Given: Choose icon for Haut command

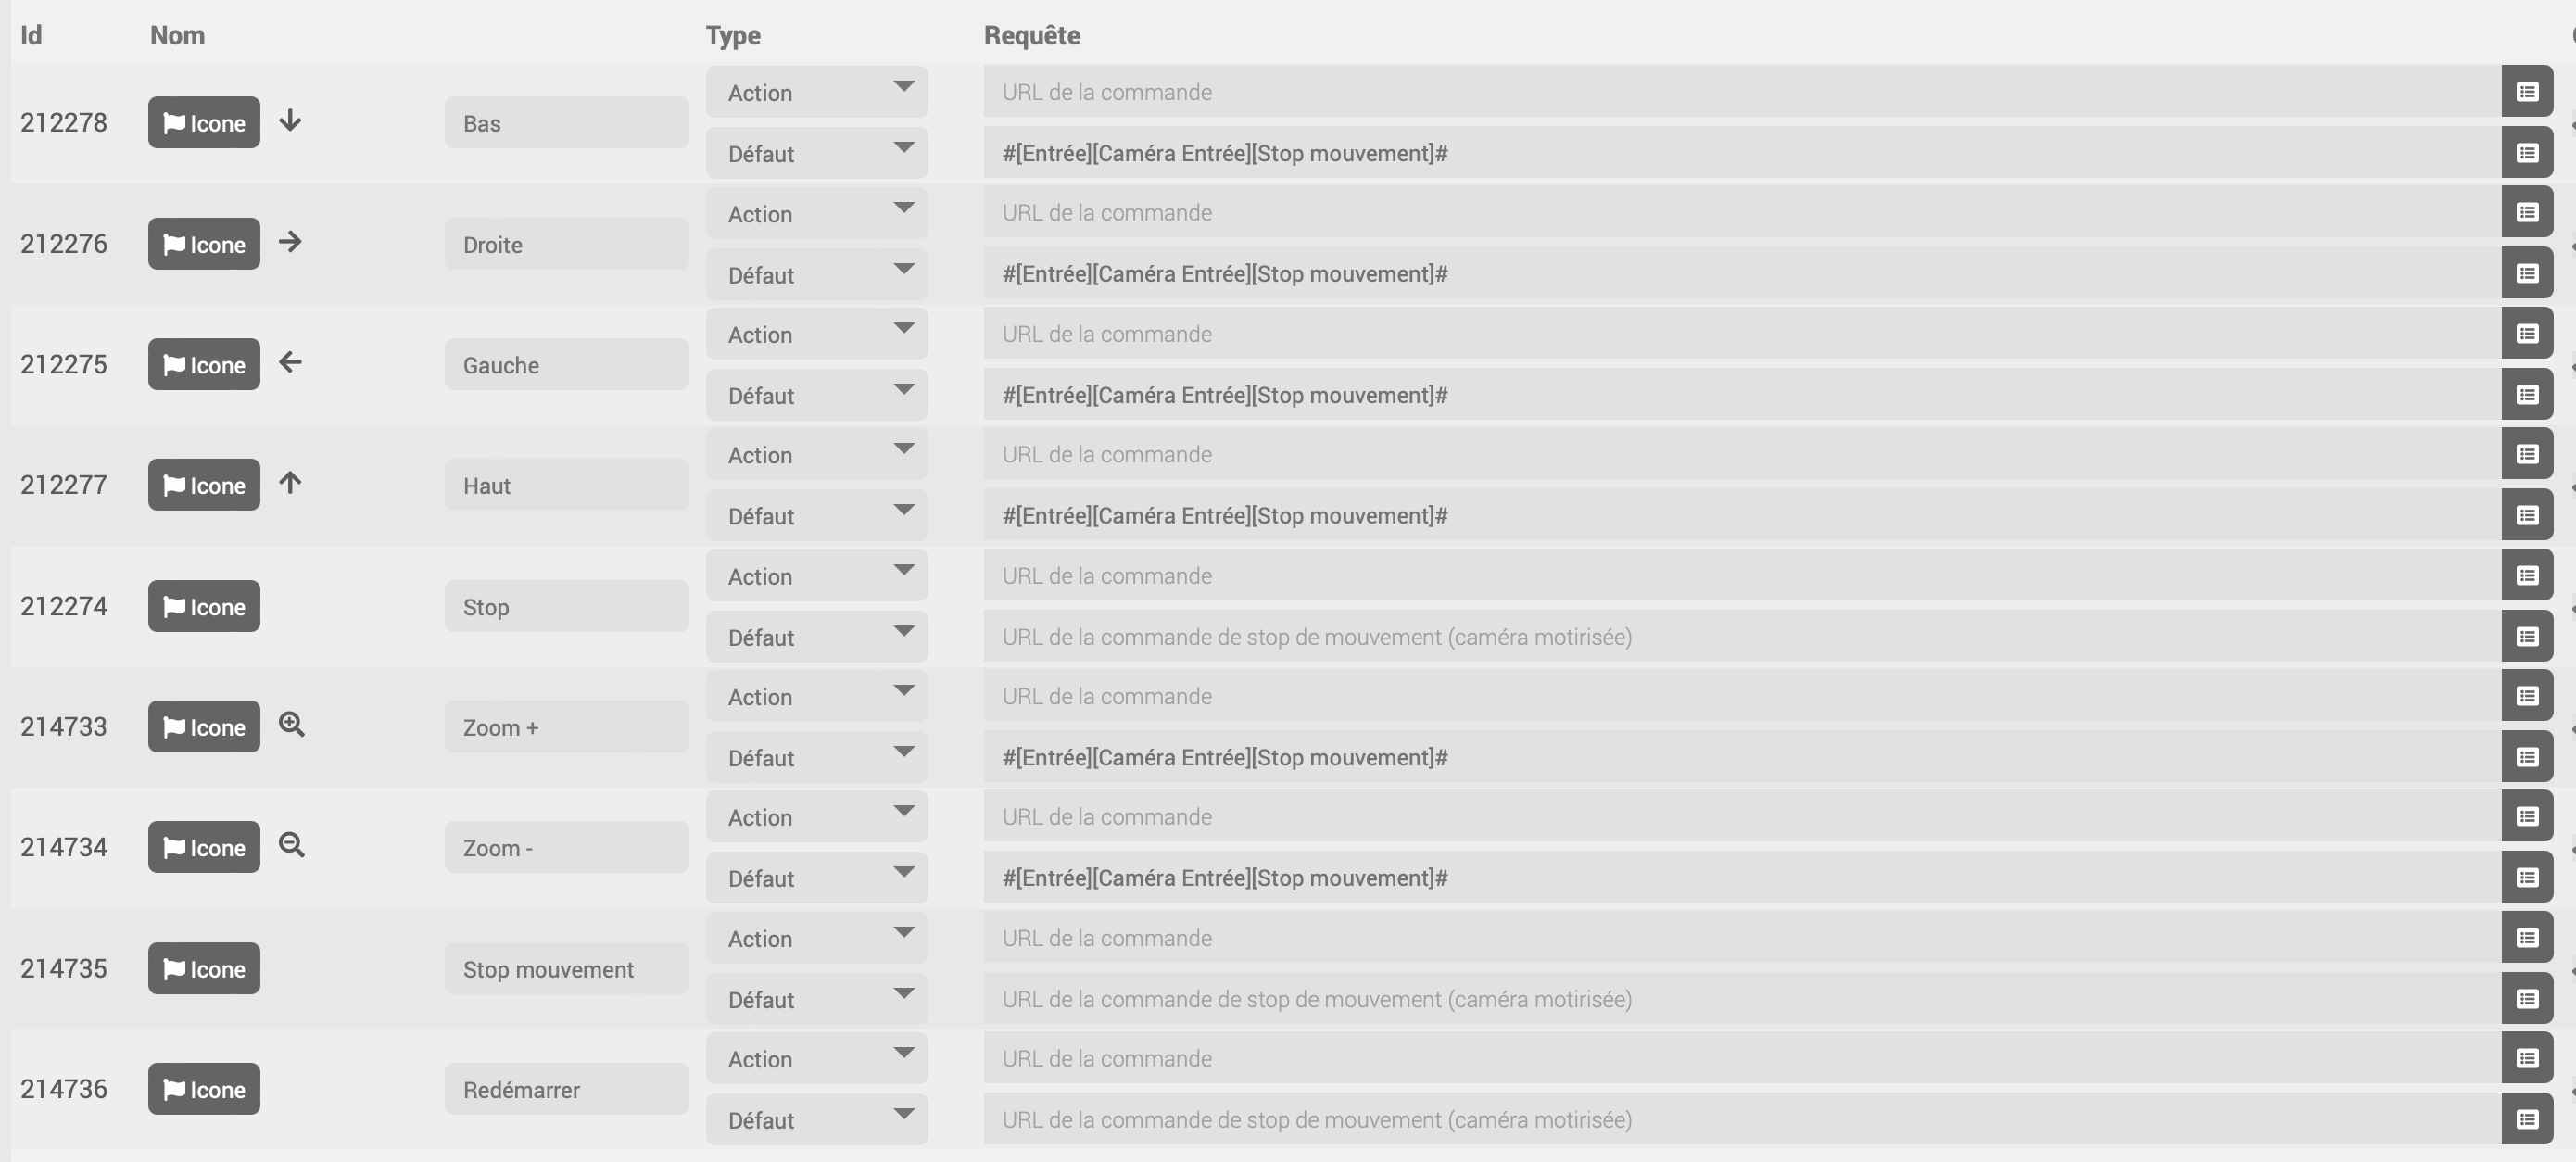Looking at the screenshot, I should [x=204, y=485].
